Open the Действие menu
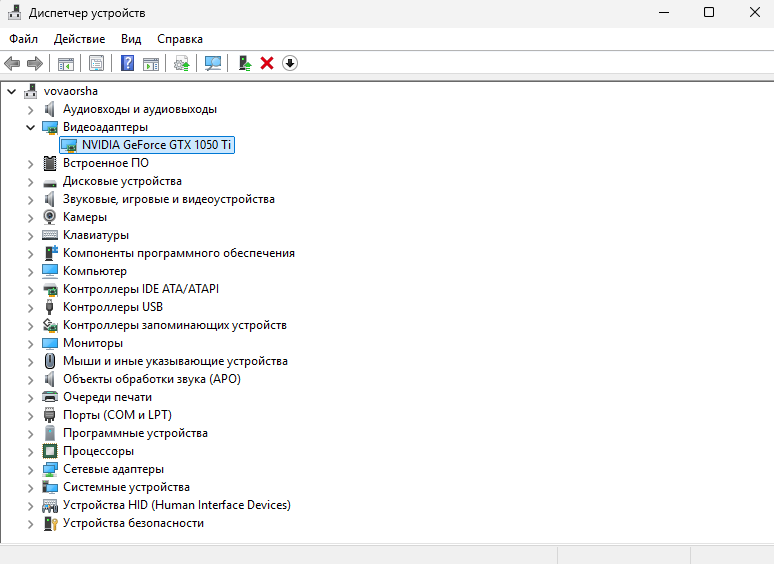774x564 pixels. tap(79, 38)
